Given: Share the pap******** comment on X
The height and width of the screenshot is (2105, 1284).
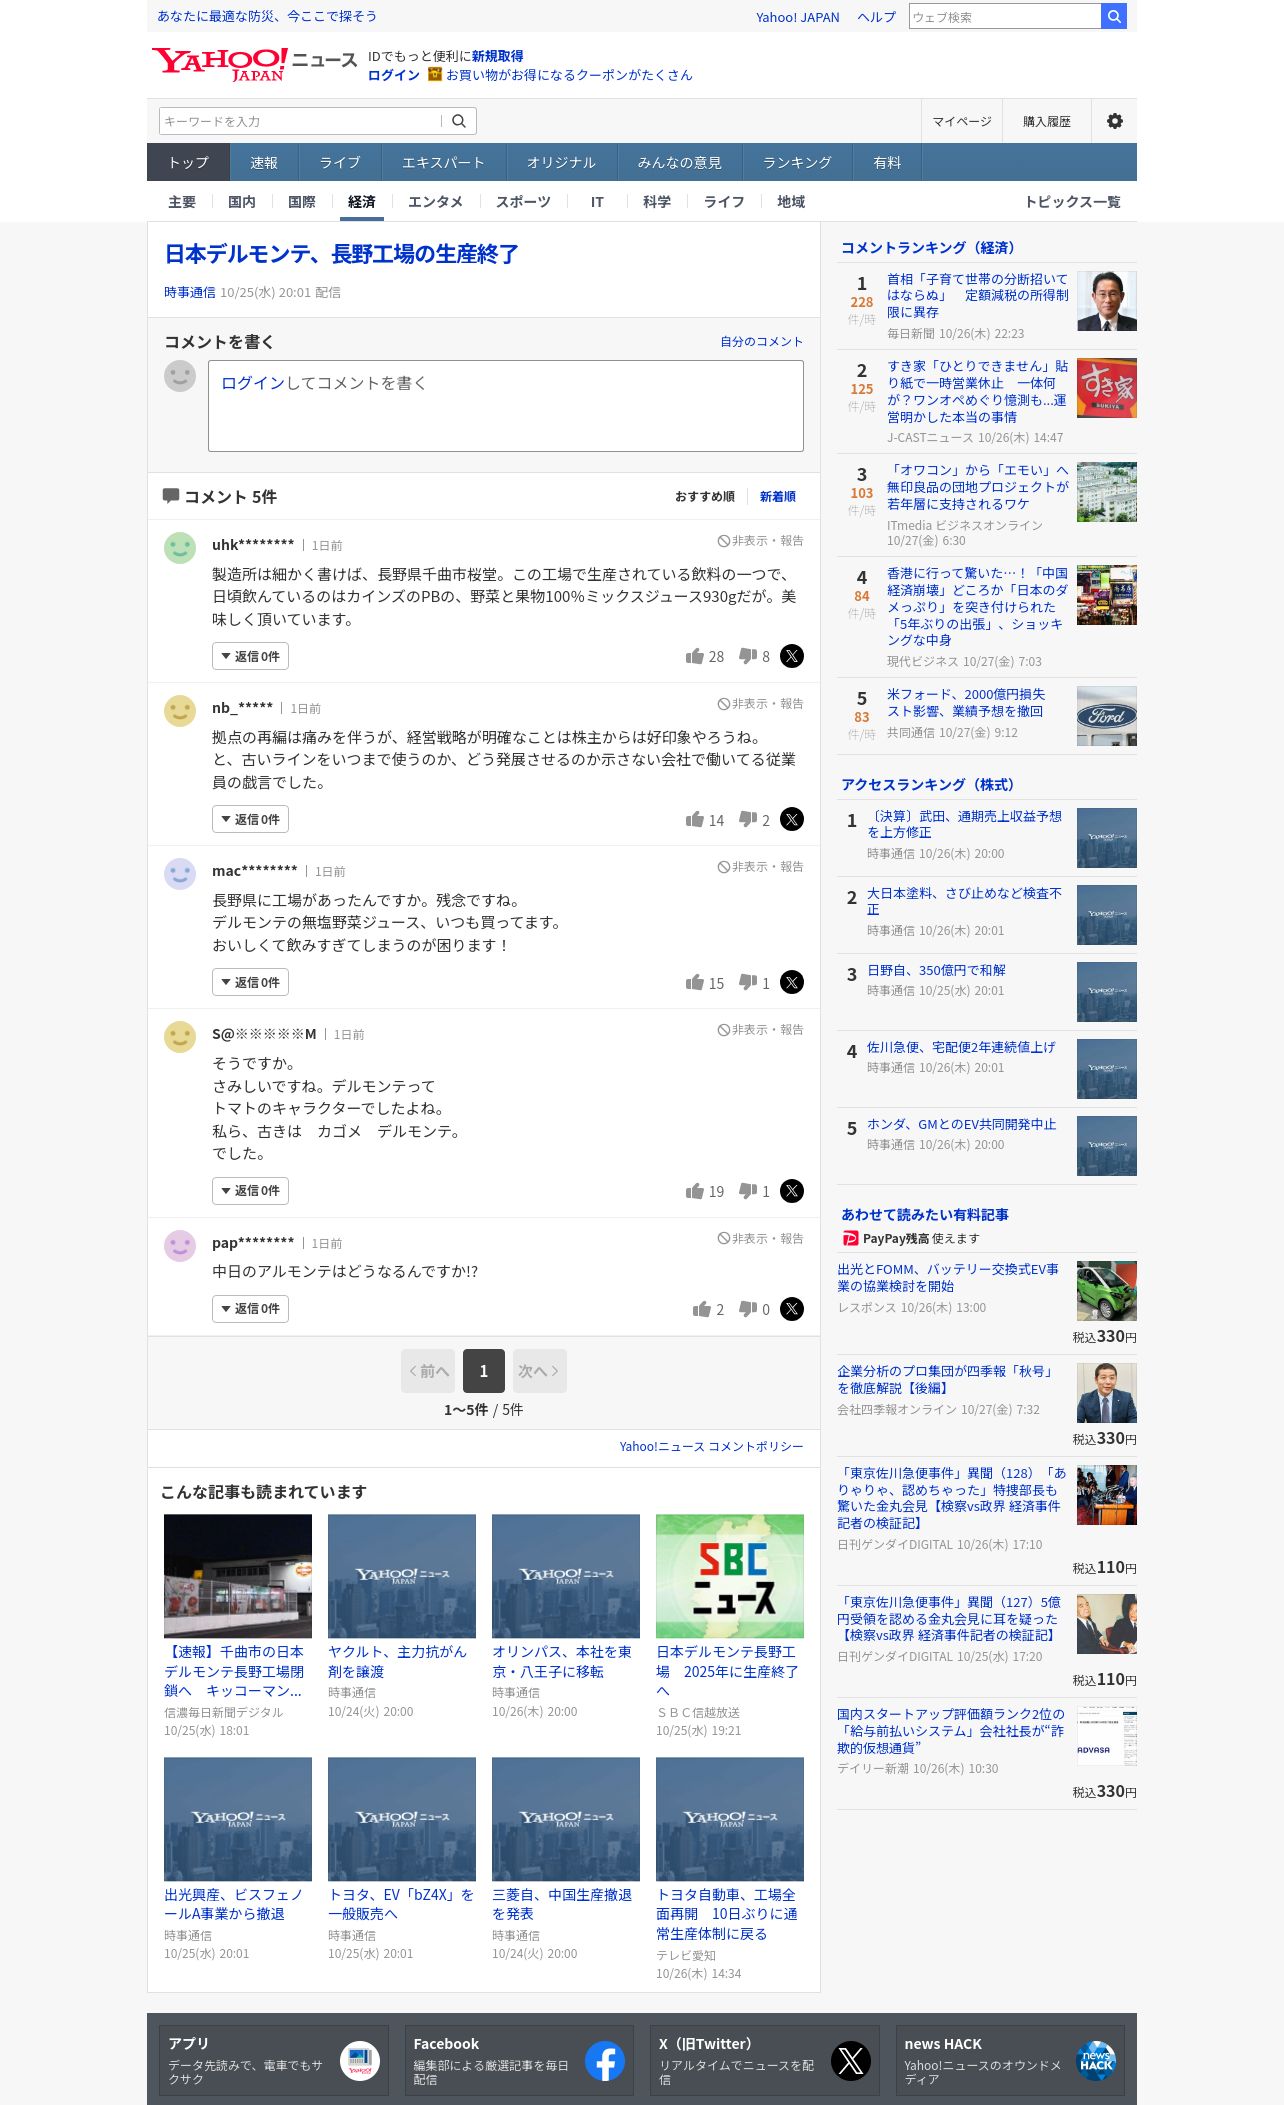Looking at the screenshot, I should point(791,1309).
